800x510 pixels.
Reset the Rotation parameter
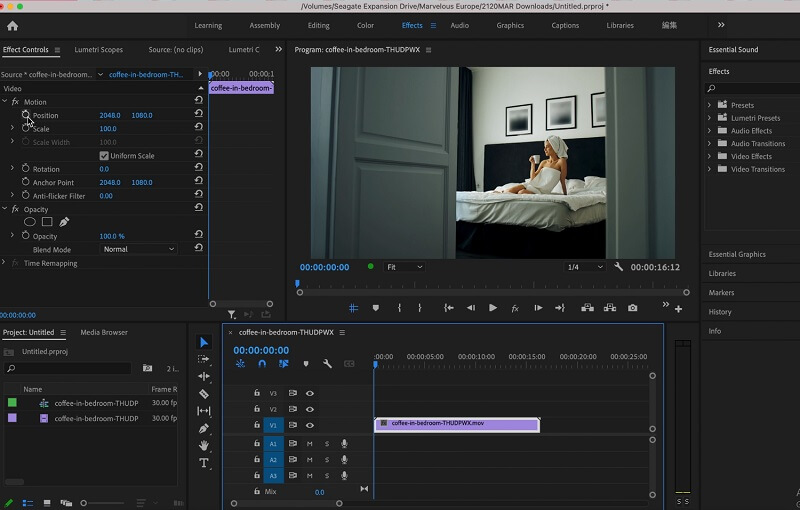pyautogui.click(x=198, y=167)
